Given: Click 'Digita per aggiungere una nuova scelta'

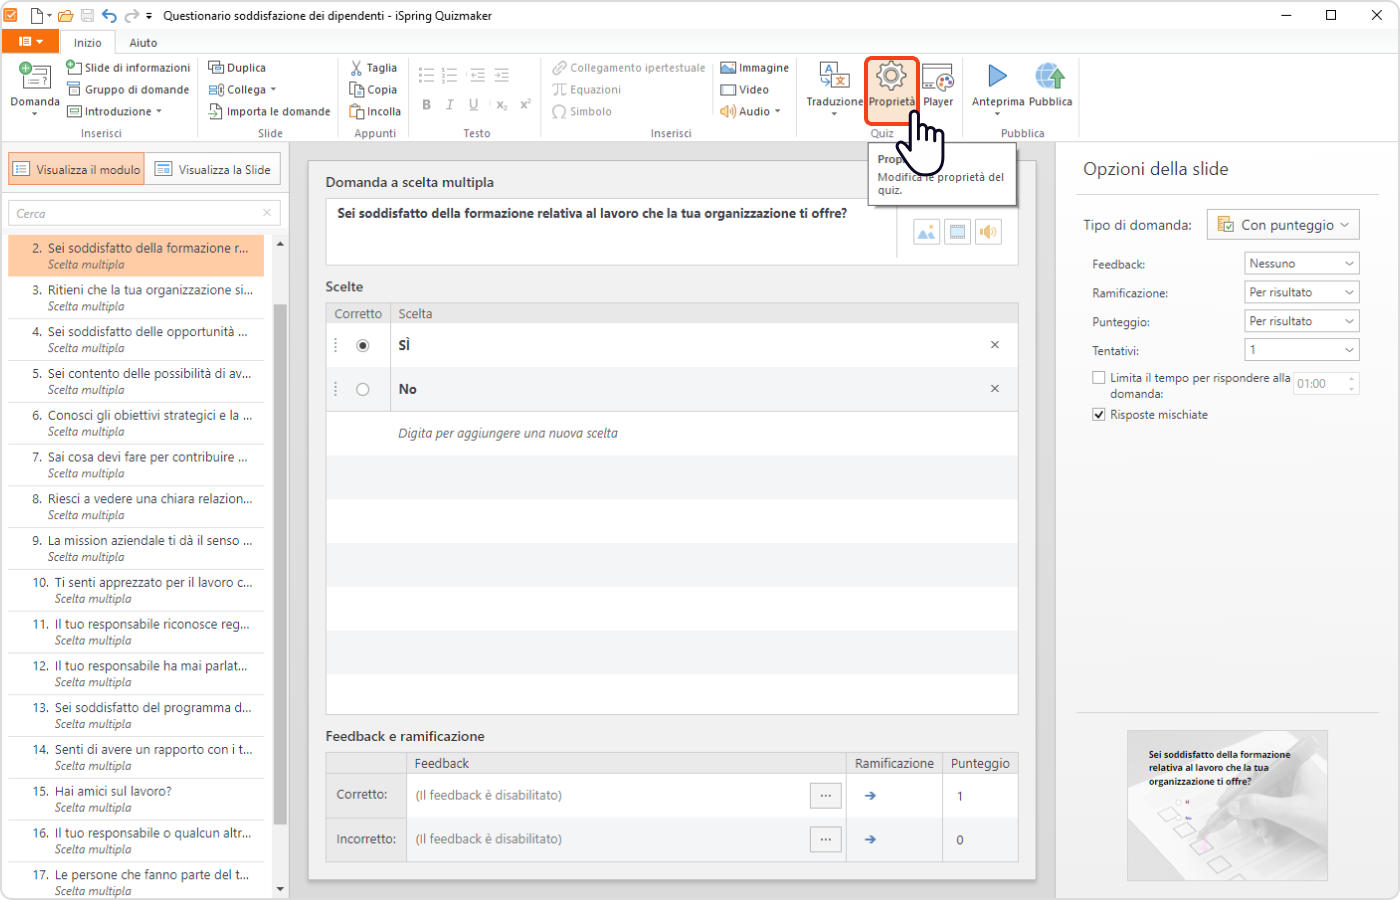Looking at the screenshot, I should (x=508, y=433).
